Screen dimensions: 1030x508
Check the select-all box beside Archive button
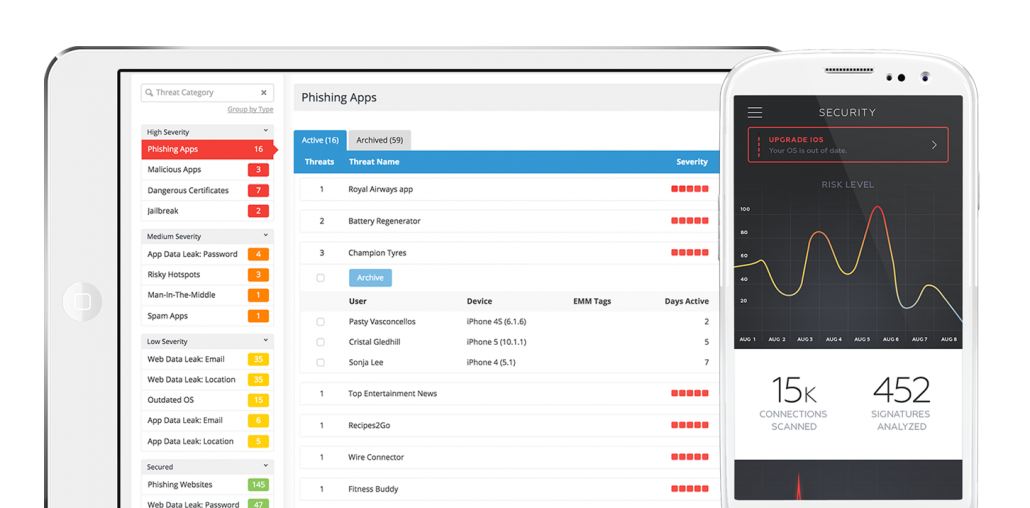point(321,278)
